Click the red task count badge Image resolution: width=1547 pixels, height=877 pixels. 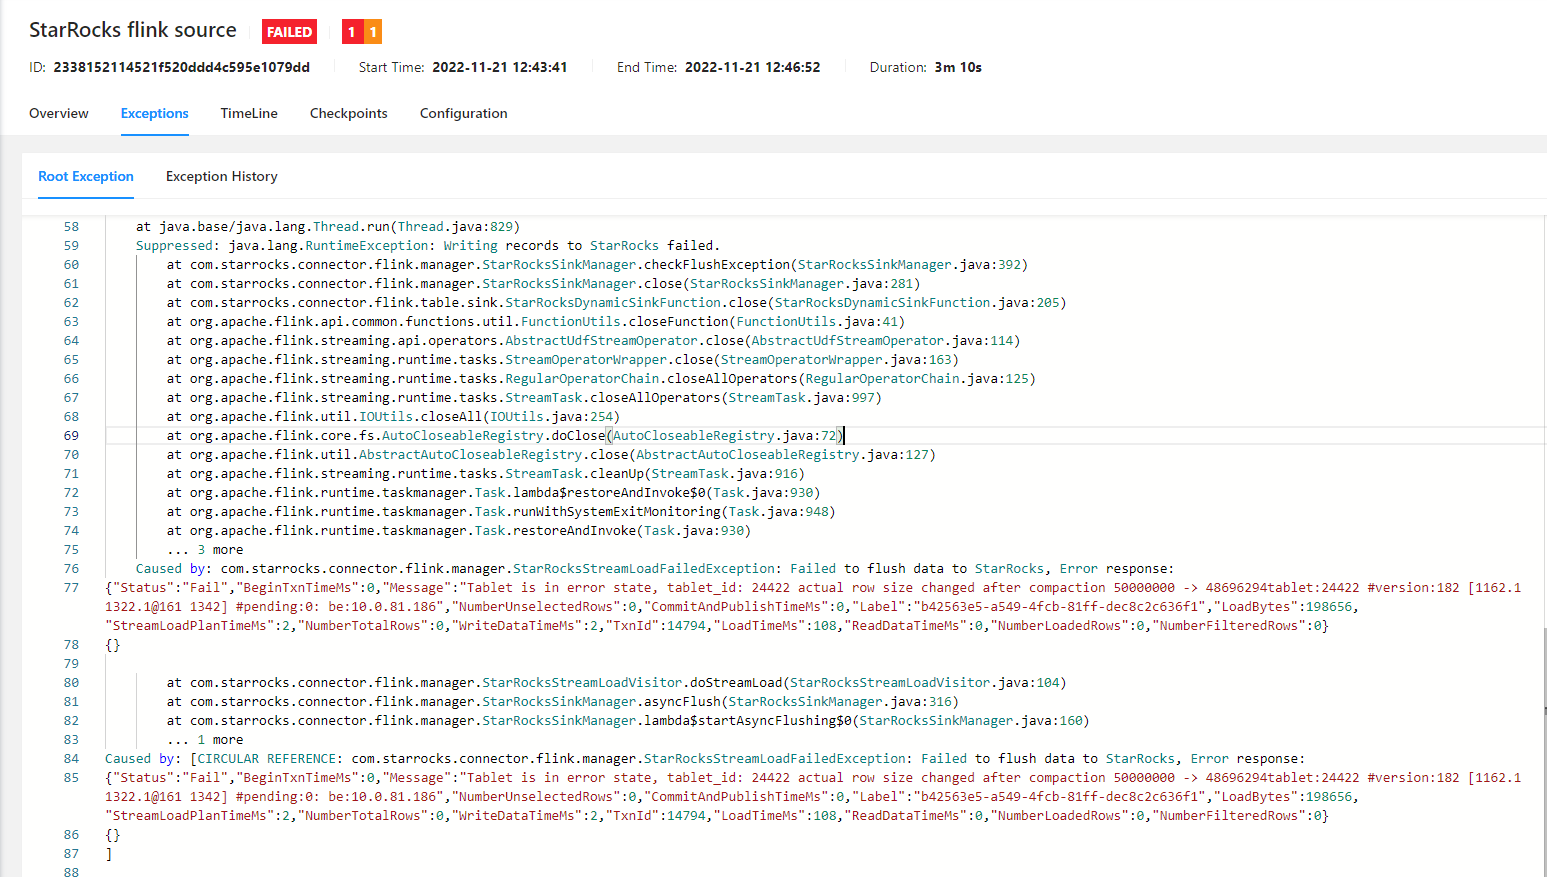point(352,32)
